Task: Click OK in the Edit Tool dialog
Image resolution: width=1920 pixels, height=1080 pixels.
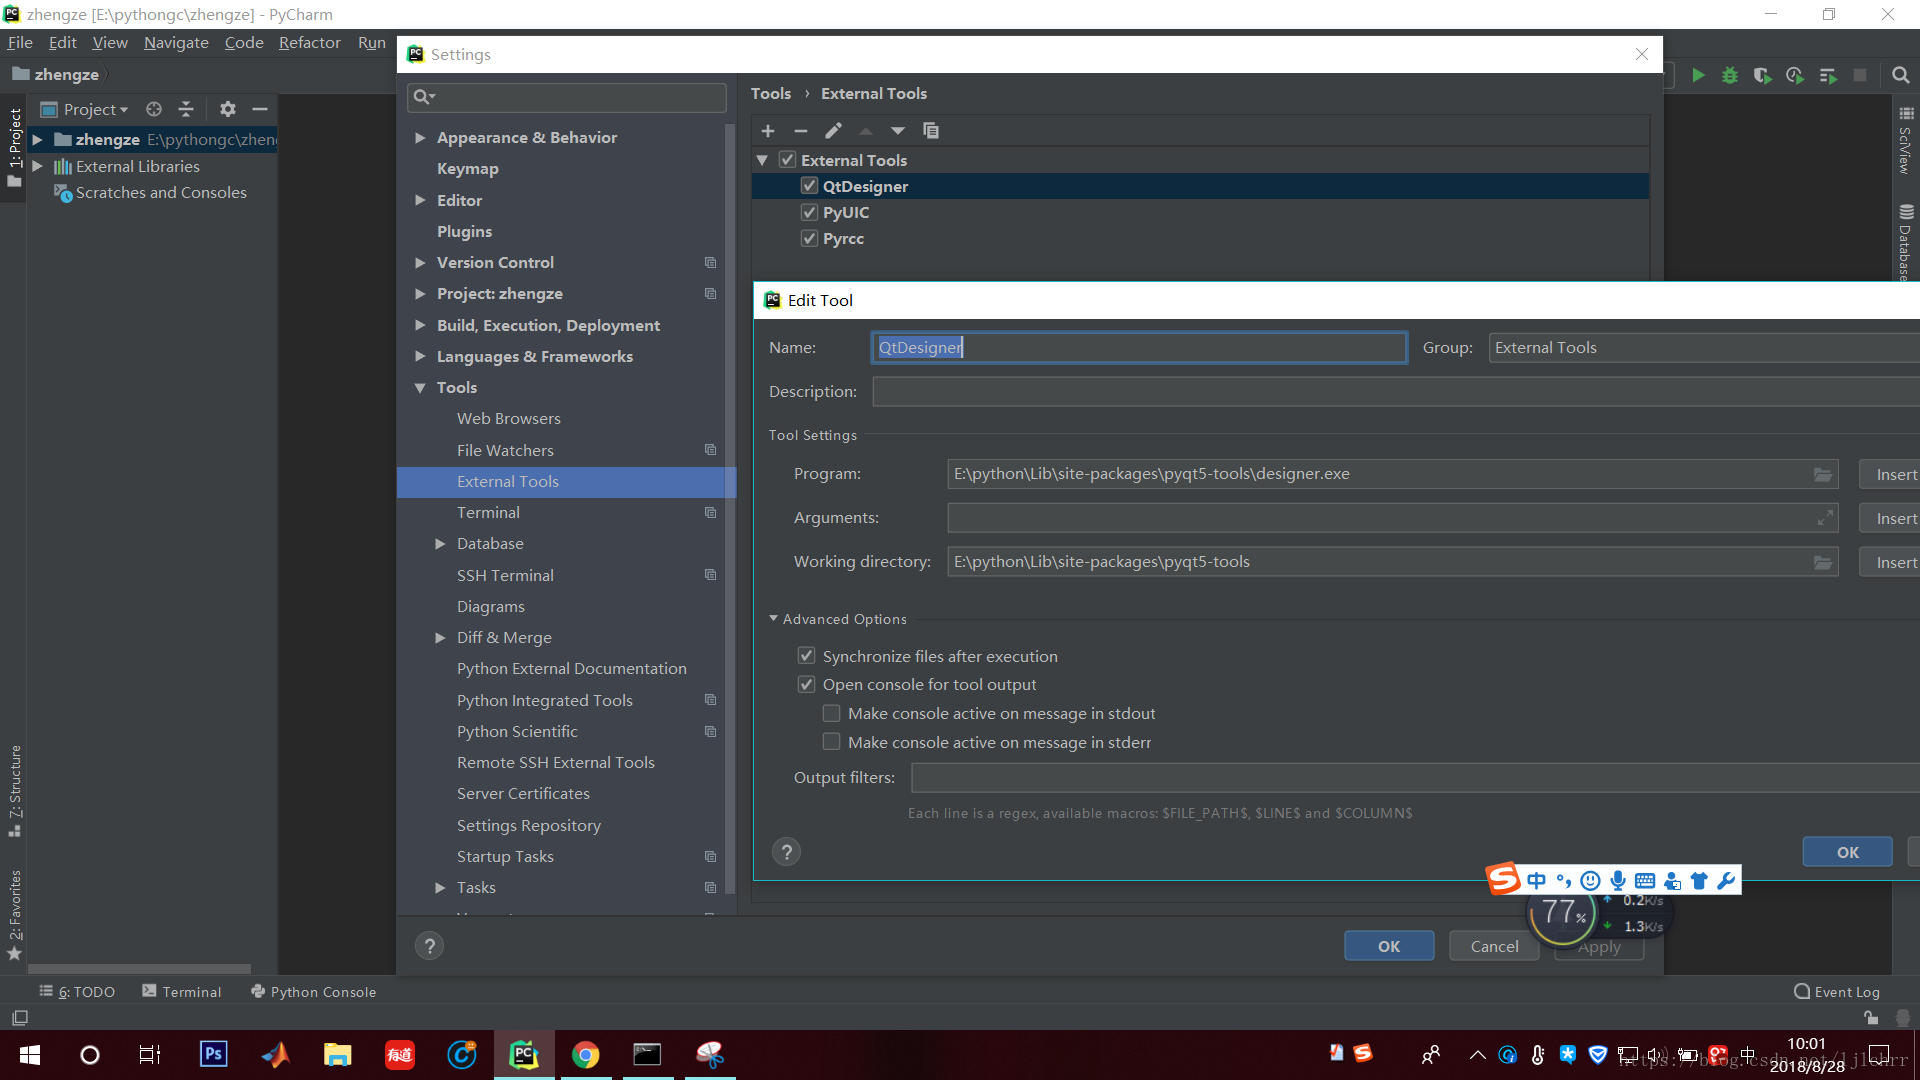Action: pos(1847,852)
